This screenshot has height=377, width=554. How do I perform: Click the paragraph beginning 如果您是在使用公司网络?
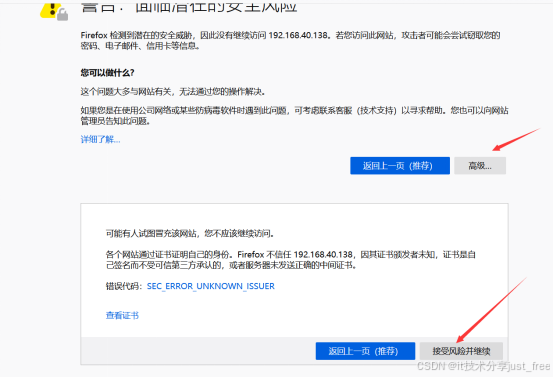click(x=295, y=116)
